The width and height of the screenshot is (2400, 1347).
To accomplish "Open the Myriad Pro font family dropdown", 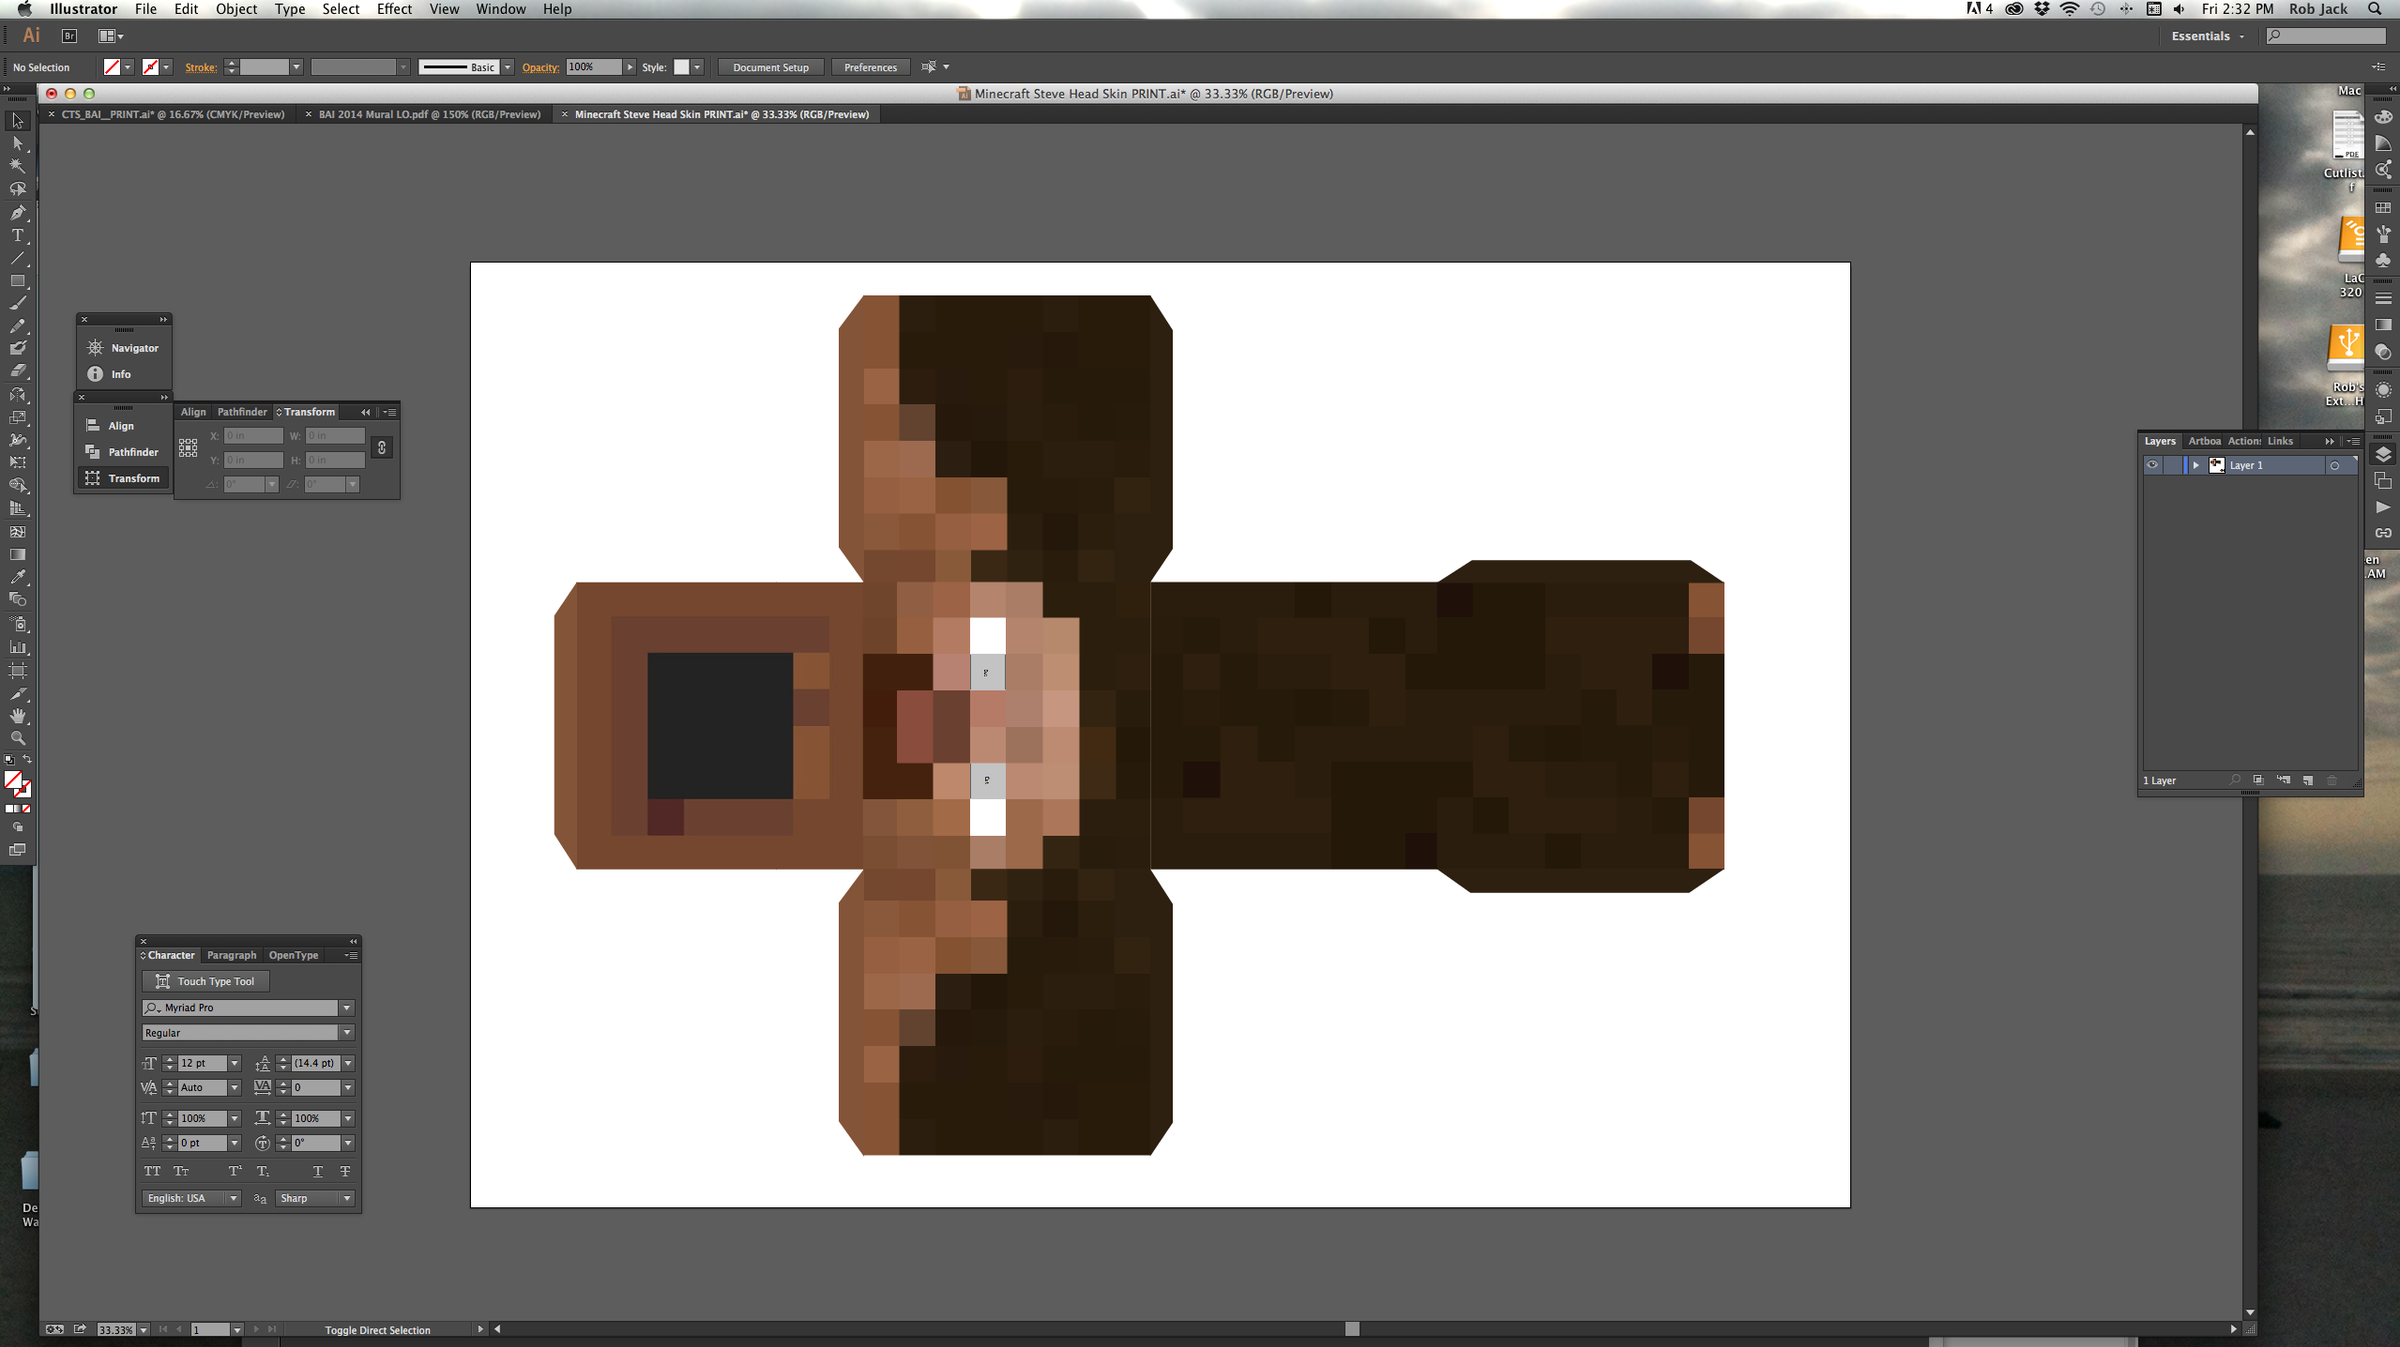I will (347, 1007).
